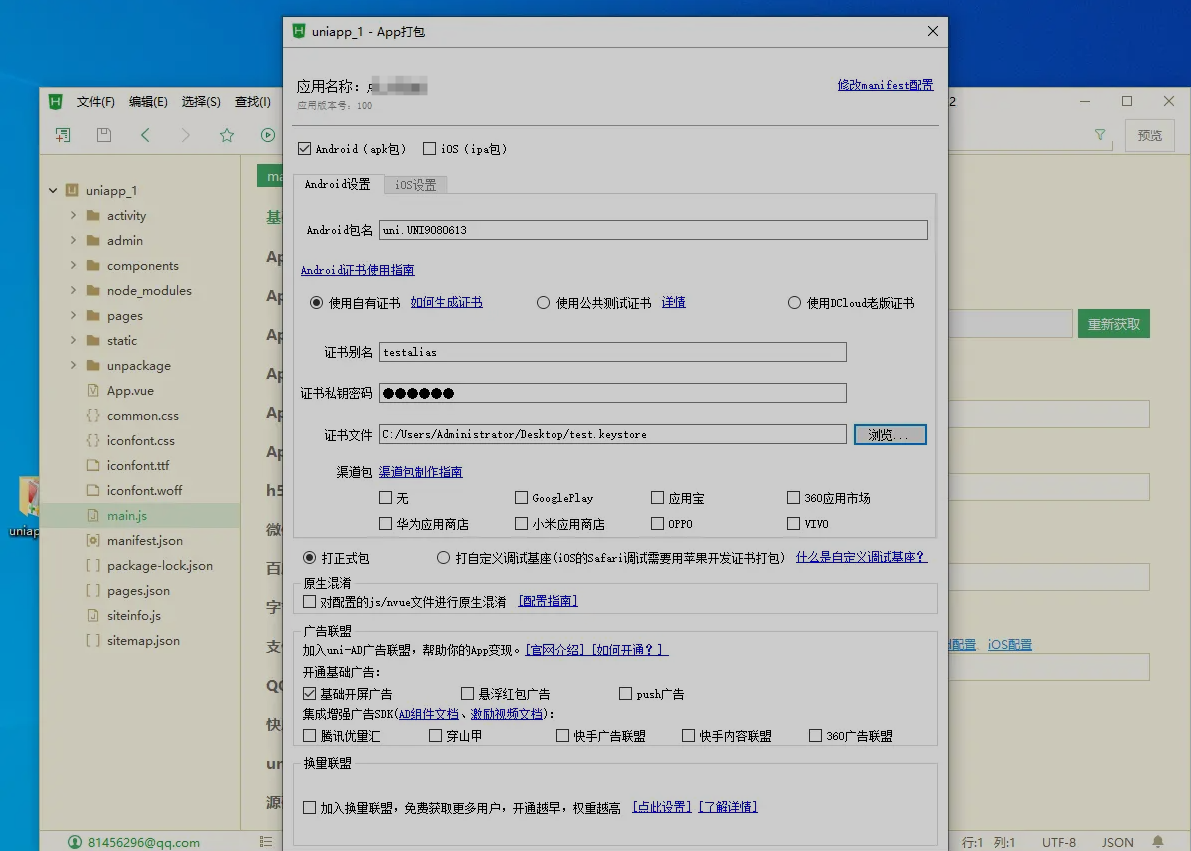Expand the activity folder
1191x851 pixels.
click(74, 216)
